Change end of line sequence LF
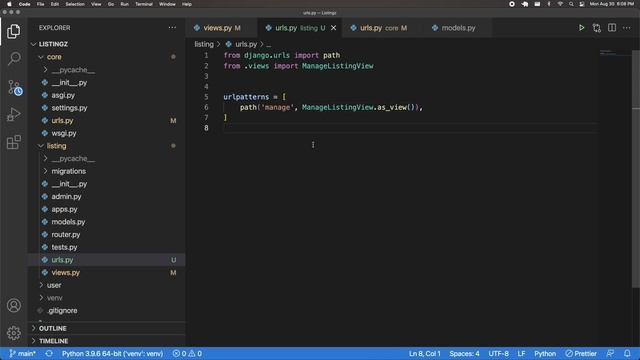Image resolution: width=640 pixels, height=360 pixels. click(x=521, y=353)
